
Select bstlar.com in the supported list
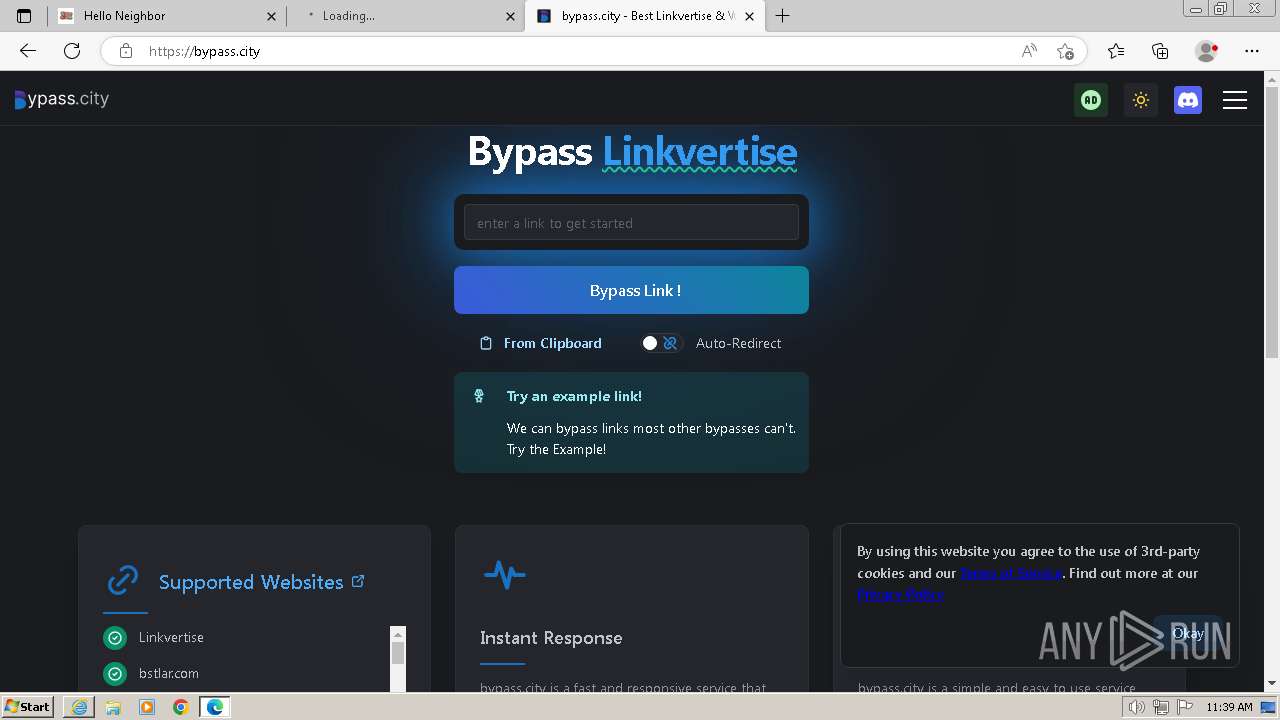coord(169,673)
